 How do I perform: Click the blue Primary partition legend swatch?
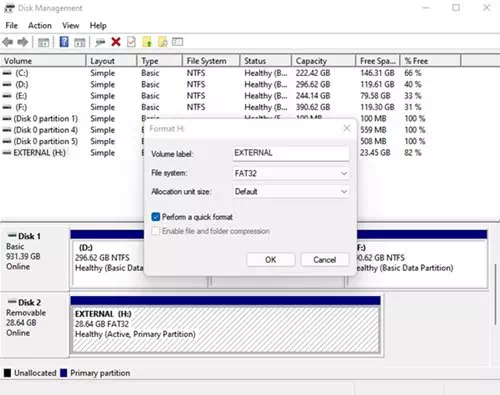[63, 373]
